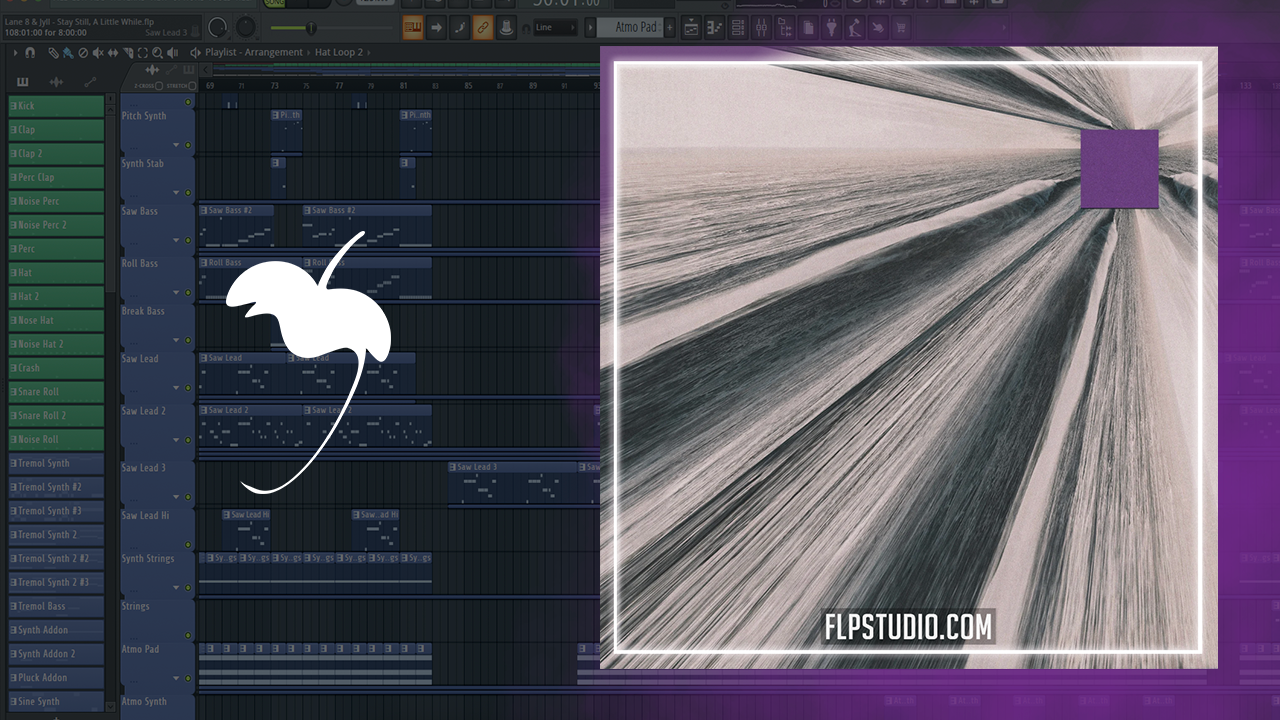This screenshot has height=720, width=1280.
Task: Mute the Pitch Synth track
Action: 187,145
